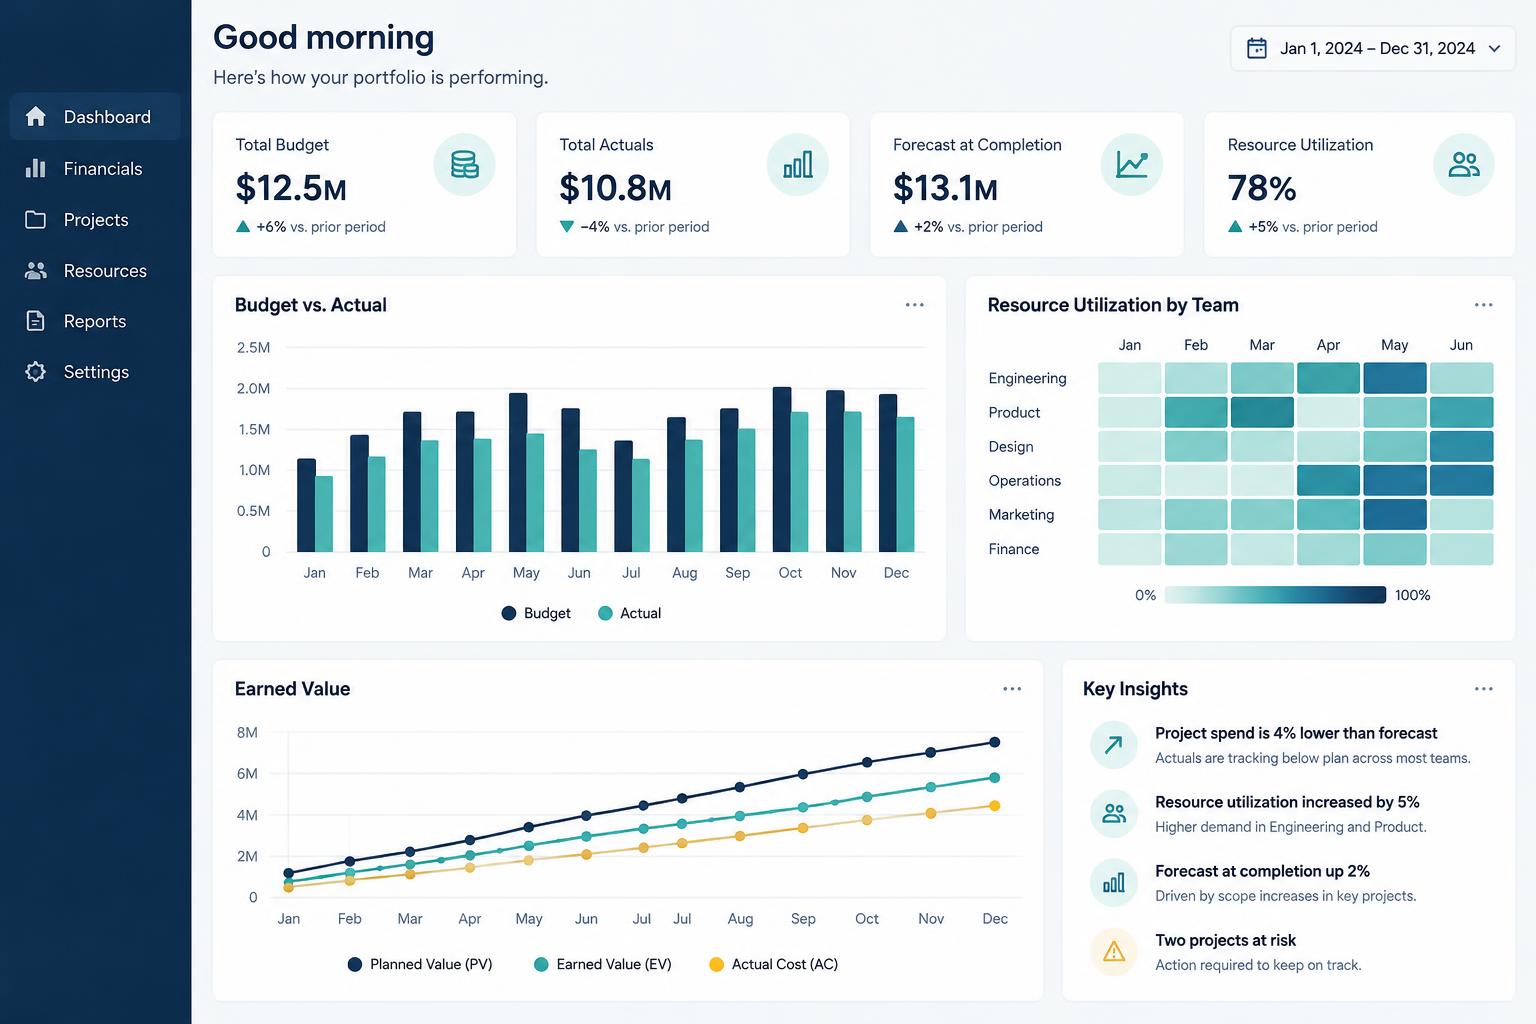This screenshot has width=1536, height=1024.
Task: Click the Forecast at Completion trend icon
Action: coord(1132,164)
